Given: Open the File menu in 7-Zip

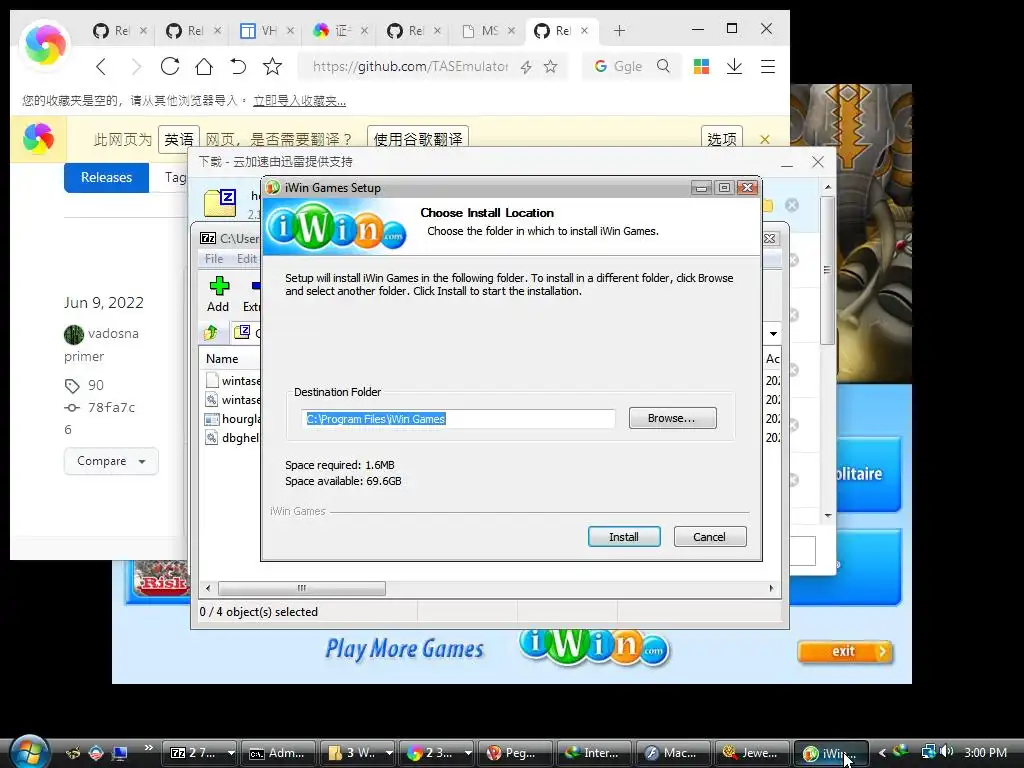Looking at the screenshot, I should click(214, 259).
